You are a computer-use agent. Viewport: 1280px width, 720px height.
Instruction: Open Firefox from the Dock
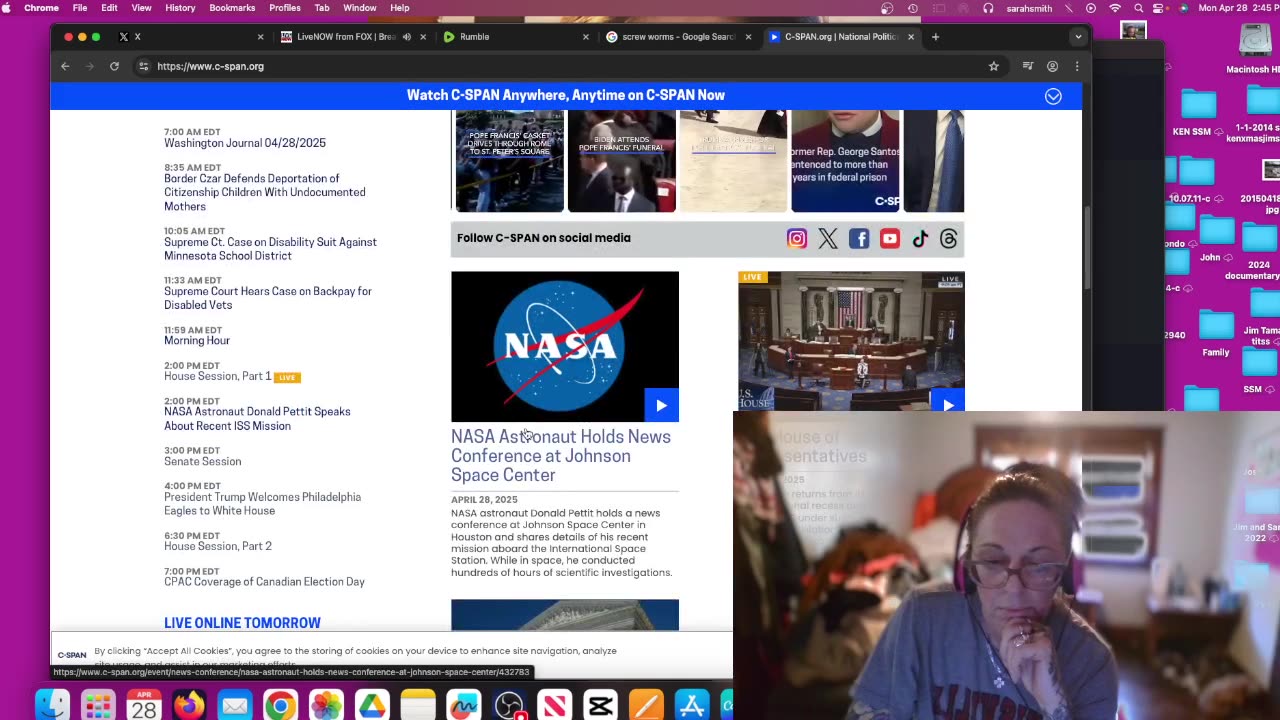(189, 706)
